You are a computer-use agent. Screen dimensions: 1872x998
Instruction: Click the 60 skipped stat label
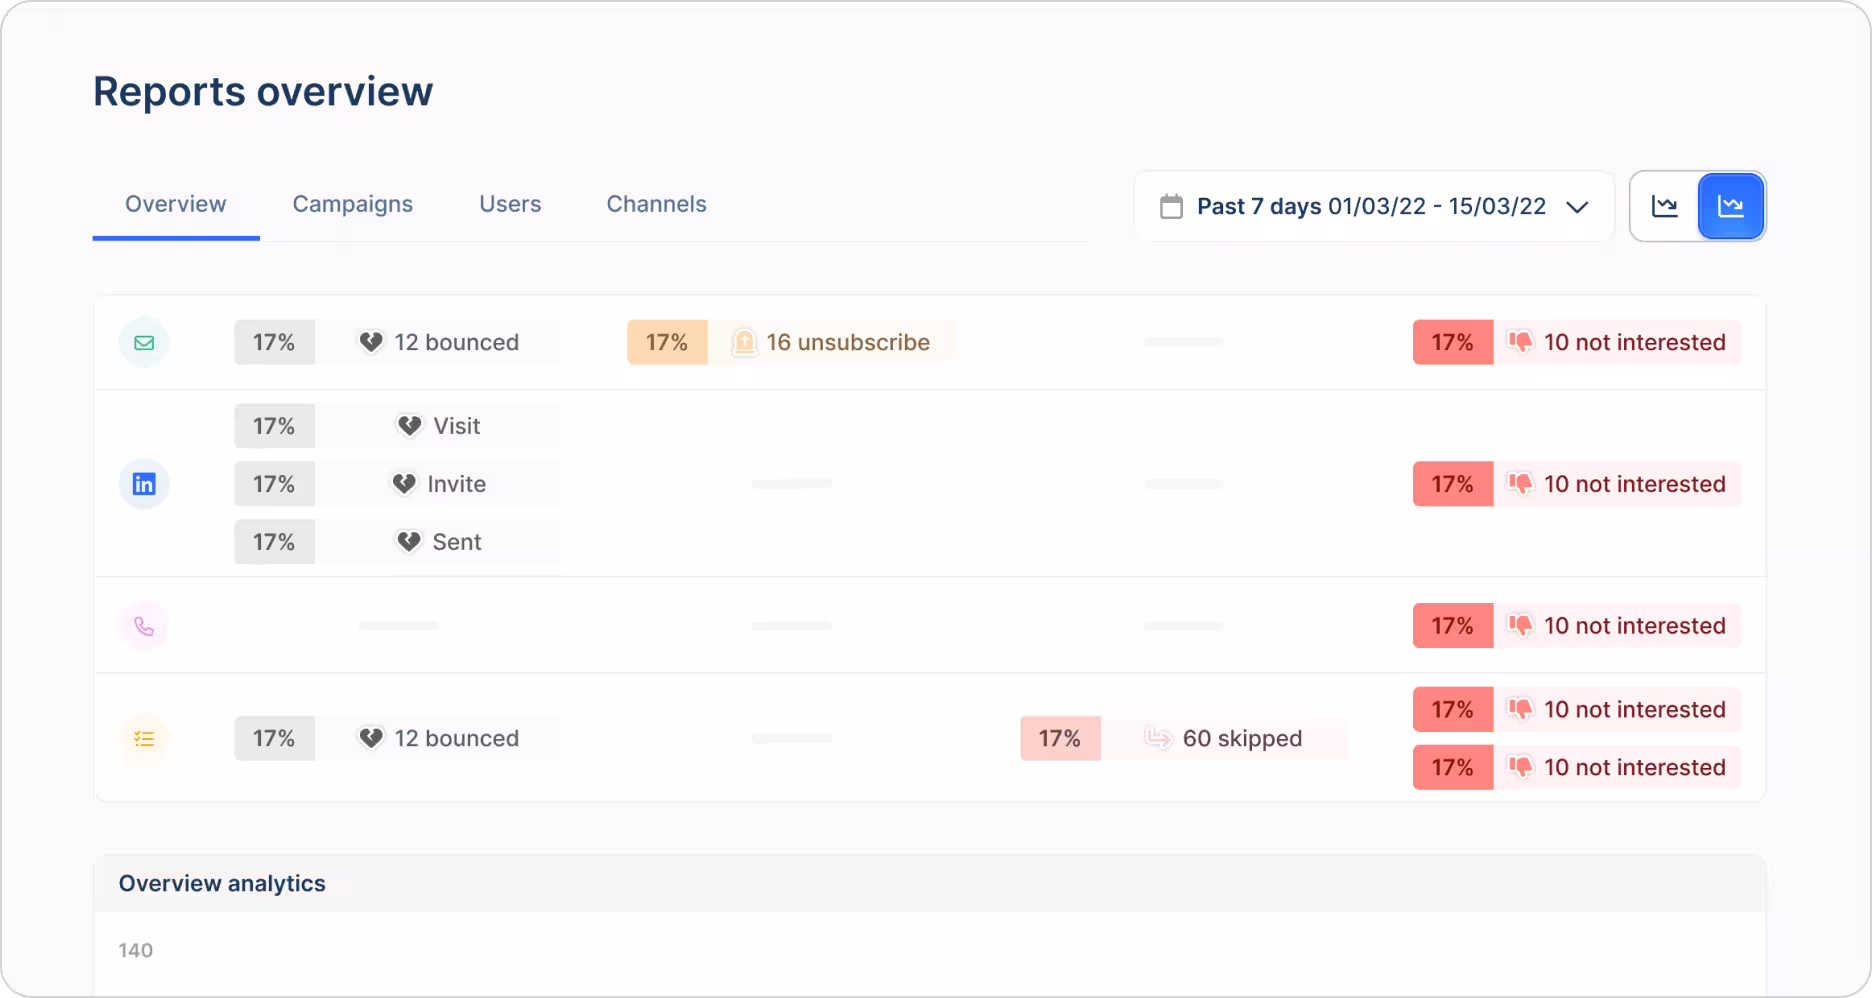[x=1242, y=739]
